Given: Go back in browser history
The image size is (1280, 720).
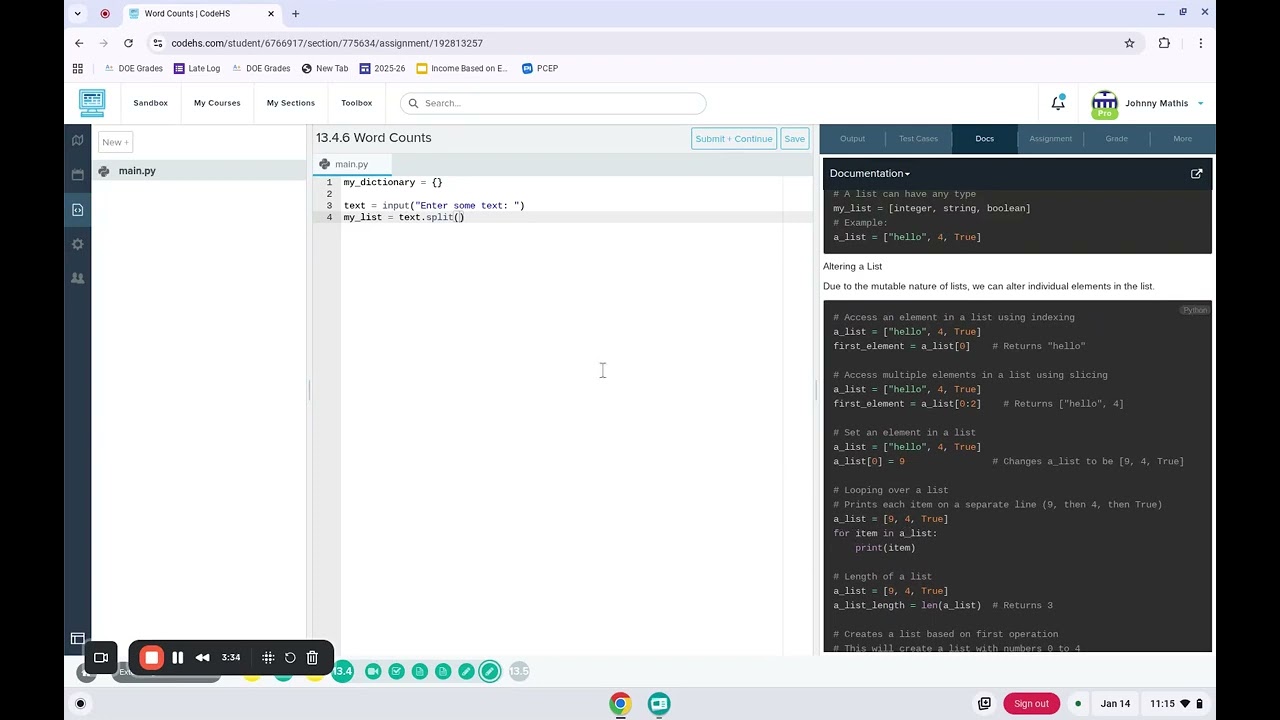Looking at the screenshot, I should pos(79,43).
